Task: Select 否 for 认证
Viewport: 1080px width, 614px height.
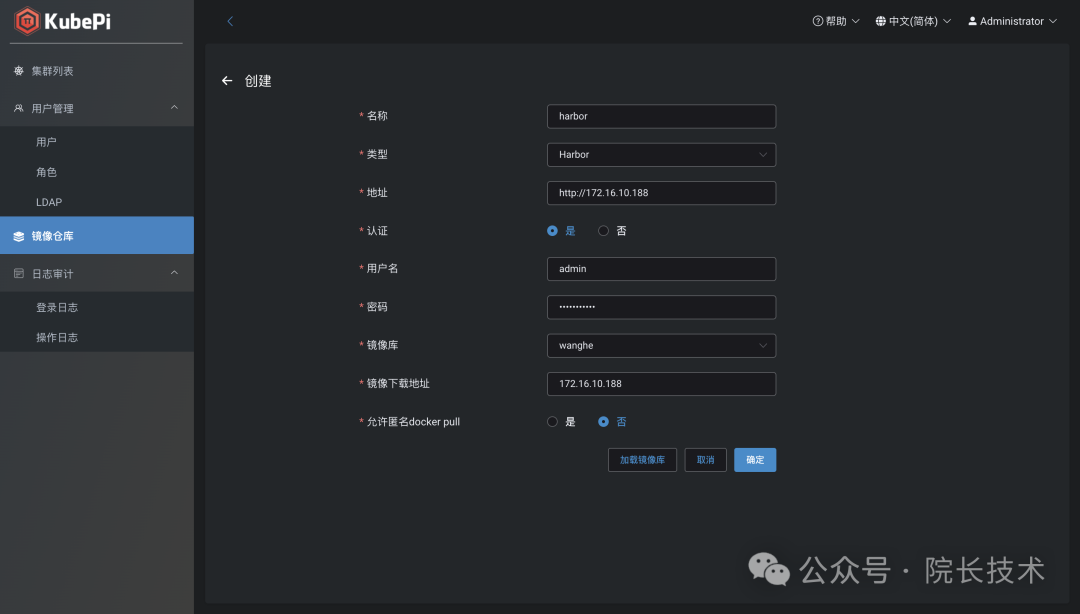Action: (x=603, y=231)
